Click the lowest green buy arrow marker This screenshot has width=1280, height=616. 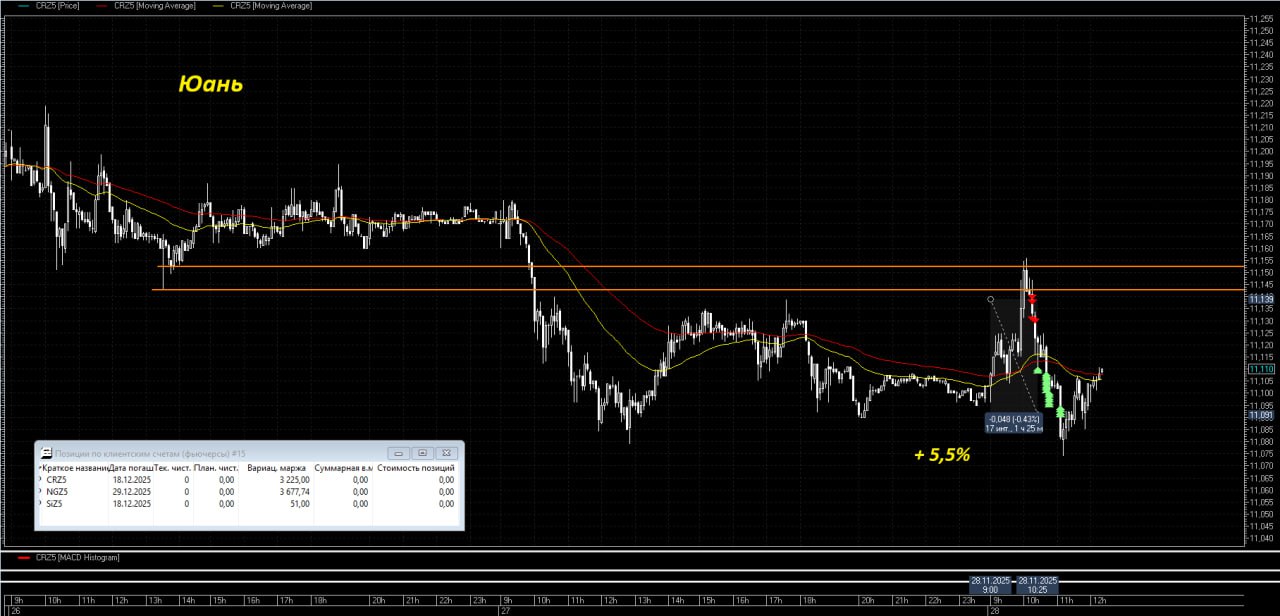(x=1060, y=412)
